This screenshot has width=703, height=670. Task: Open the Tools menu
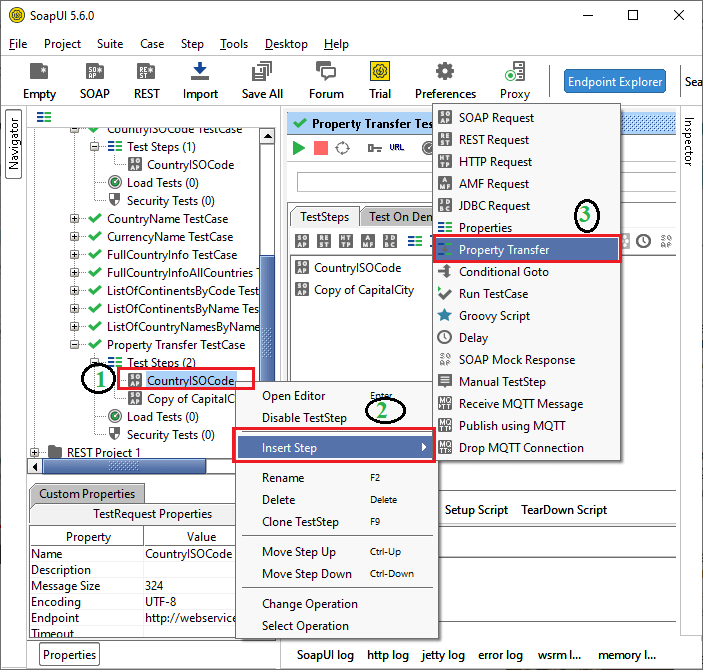(x=234, y=44)
